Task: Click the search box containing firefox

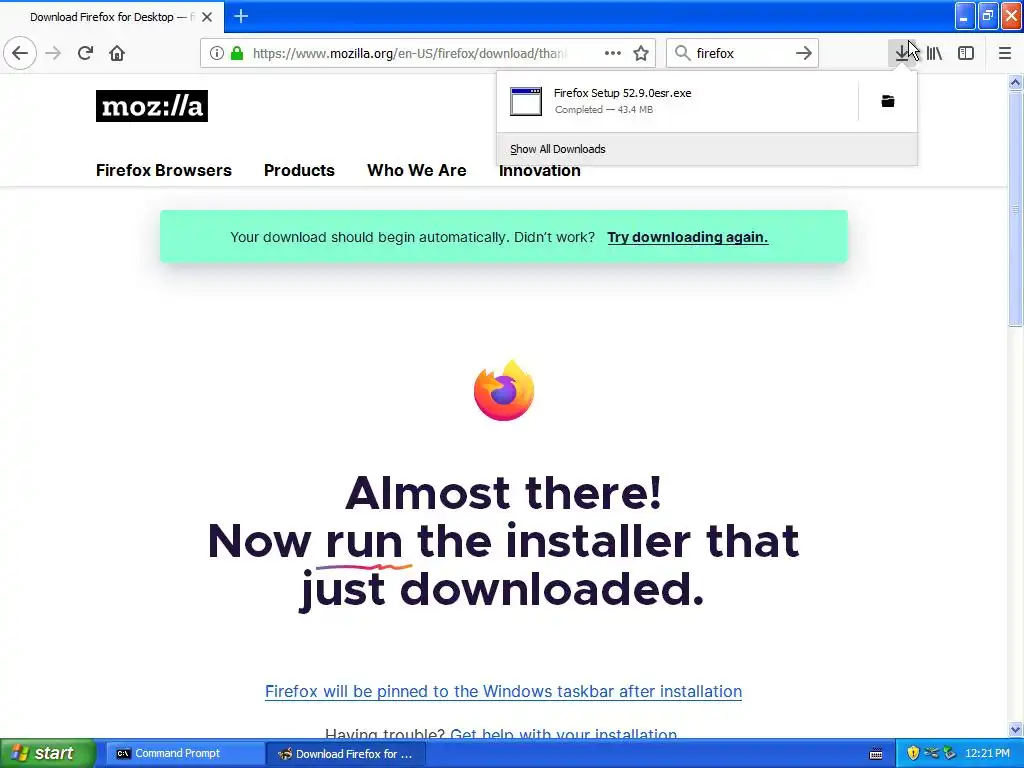Action: (x=741, y=53)
